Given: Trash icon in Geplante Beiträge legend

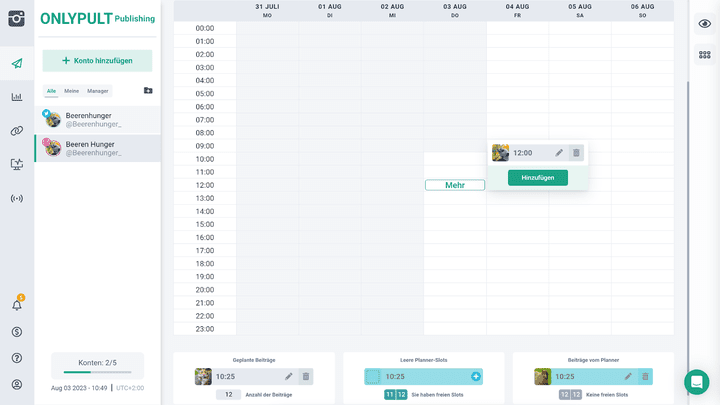Looking at the screenshot, I should pyautogui.click(x=306, y=377).
